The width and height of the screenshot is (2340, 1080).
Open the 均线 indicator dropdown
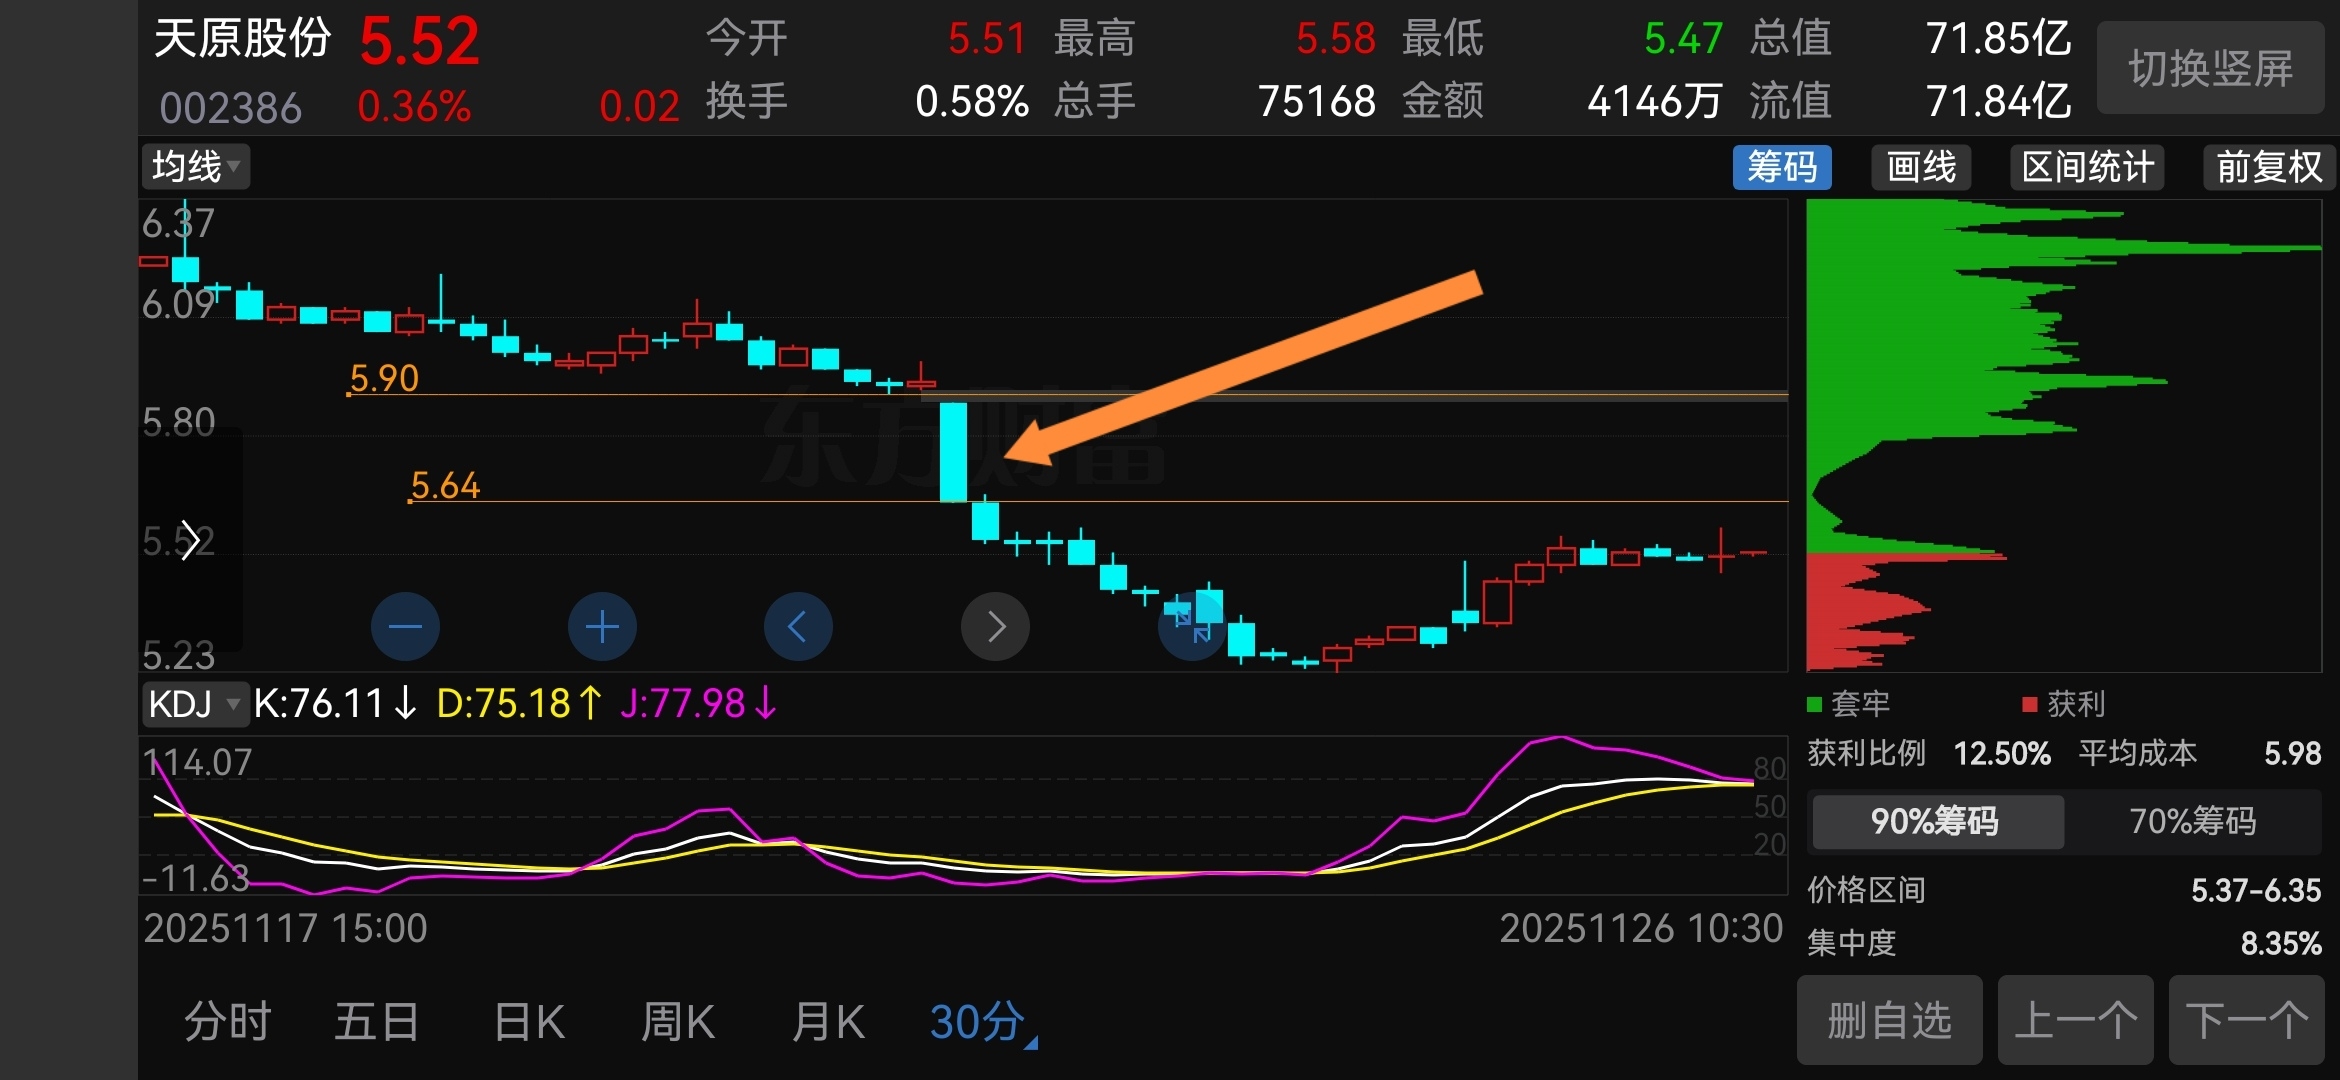[196, 166]
